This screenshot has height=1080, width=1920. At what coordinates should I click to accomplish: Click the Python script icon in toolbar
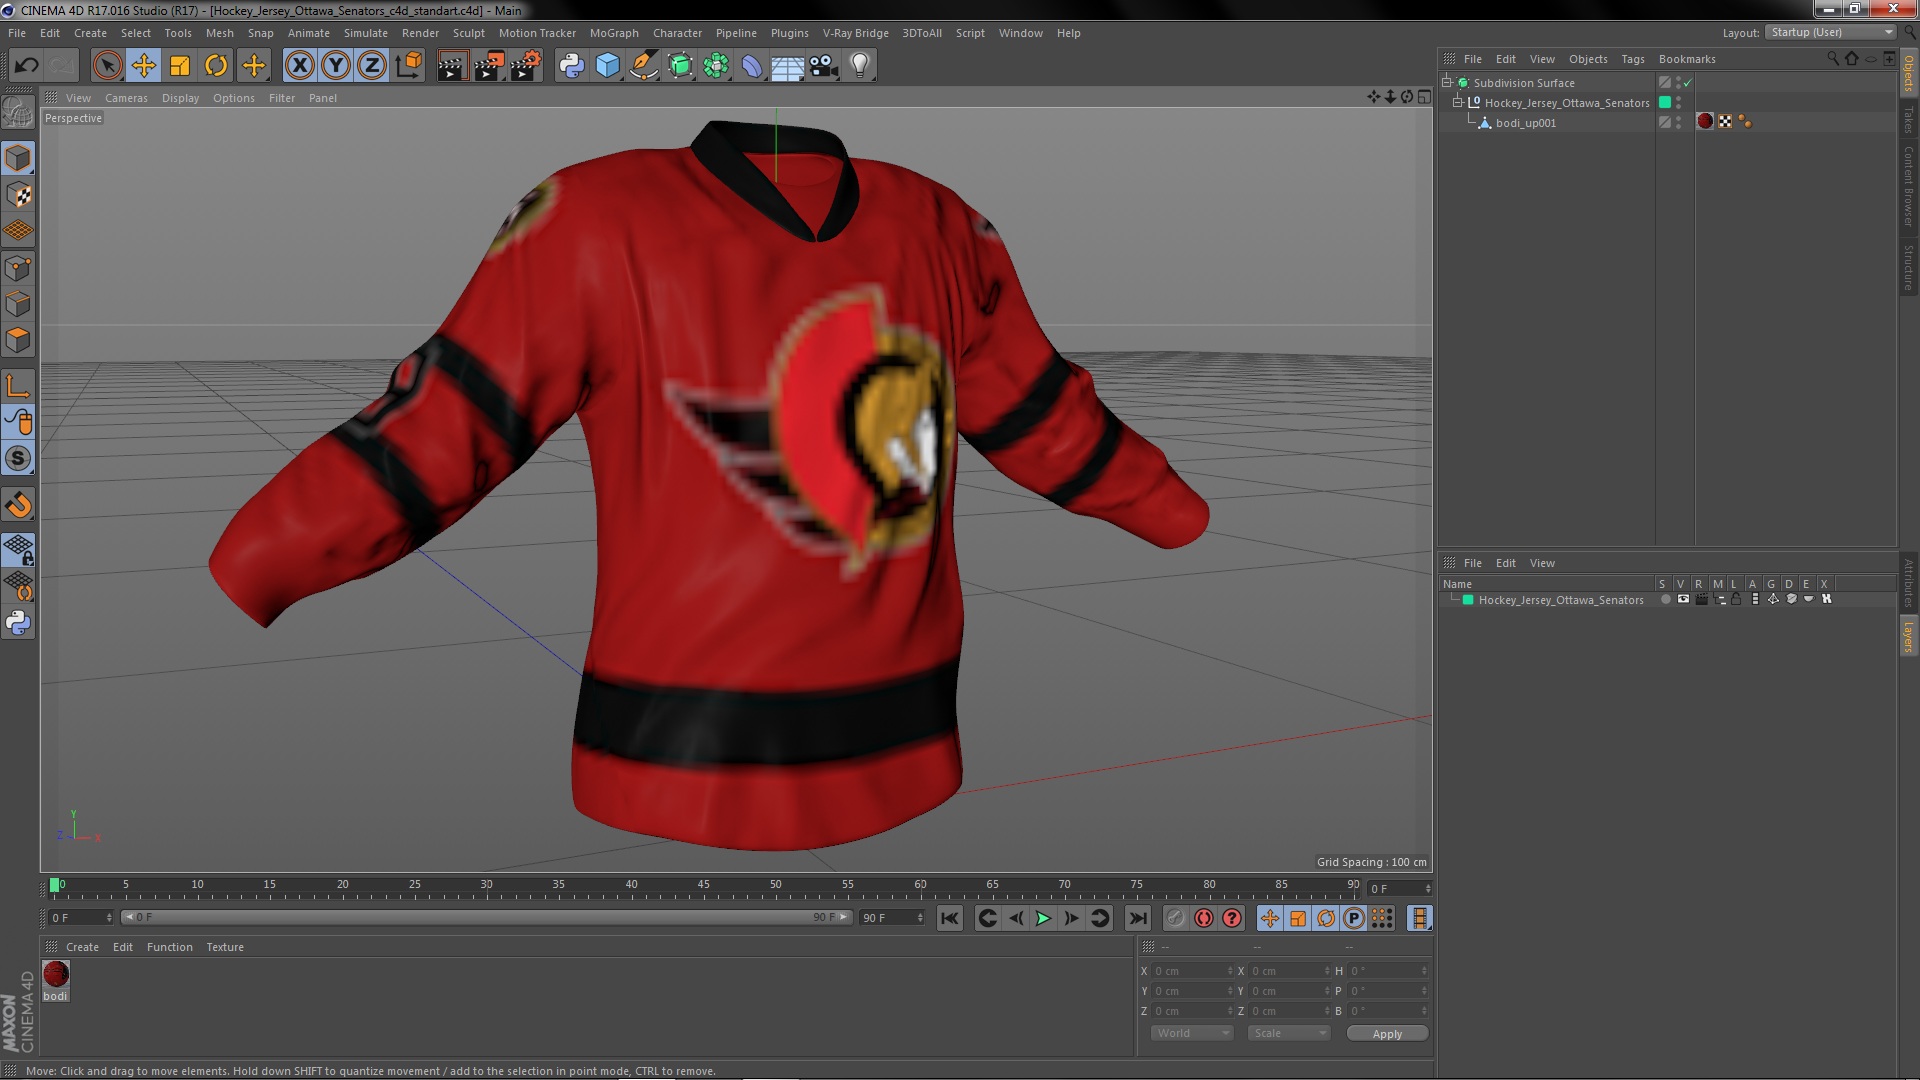(x=571, y=66)
